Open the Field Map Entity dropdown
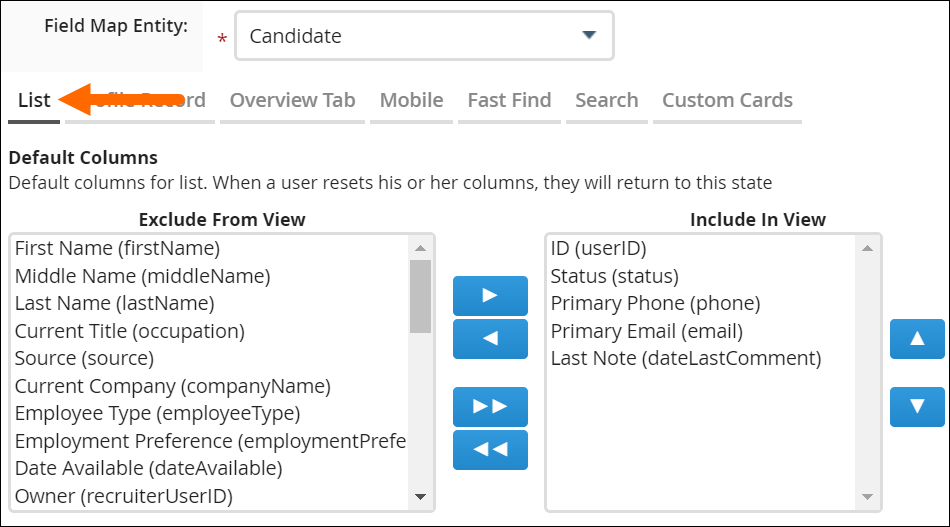Image resolution: width=950 pixels, height=527 pixels. click(424, 36)
